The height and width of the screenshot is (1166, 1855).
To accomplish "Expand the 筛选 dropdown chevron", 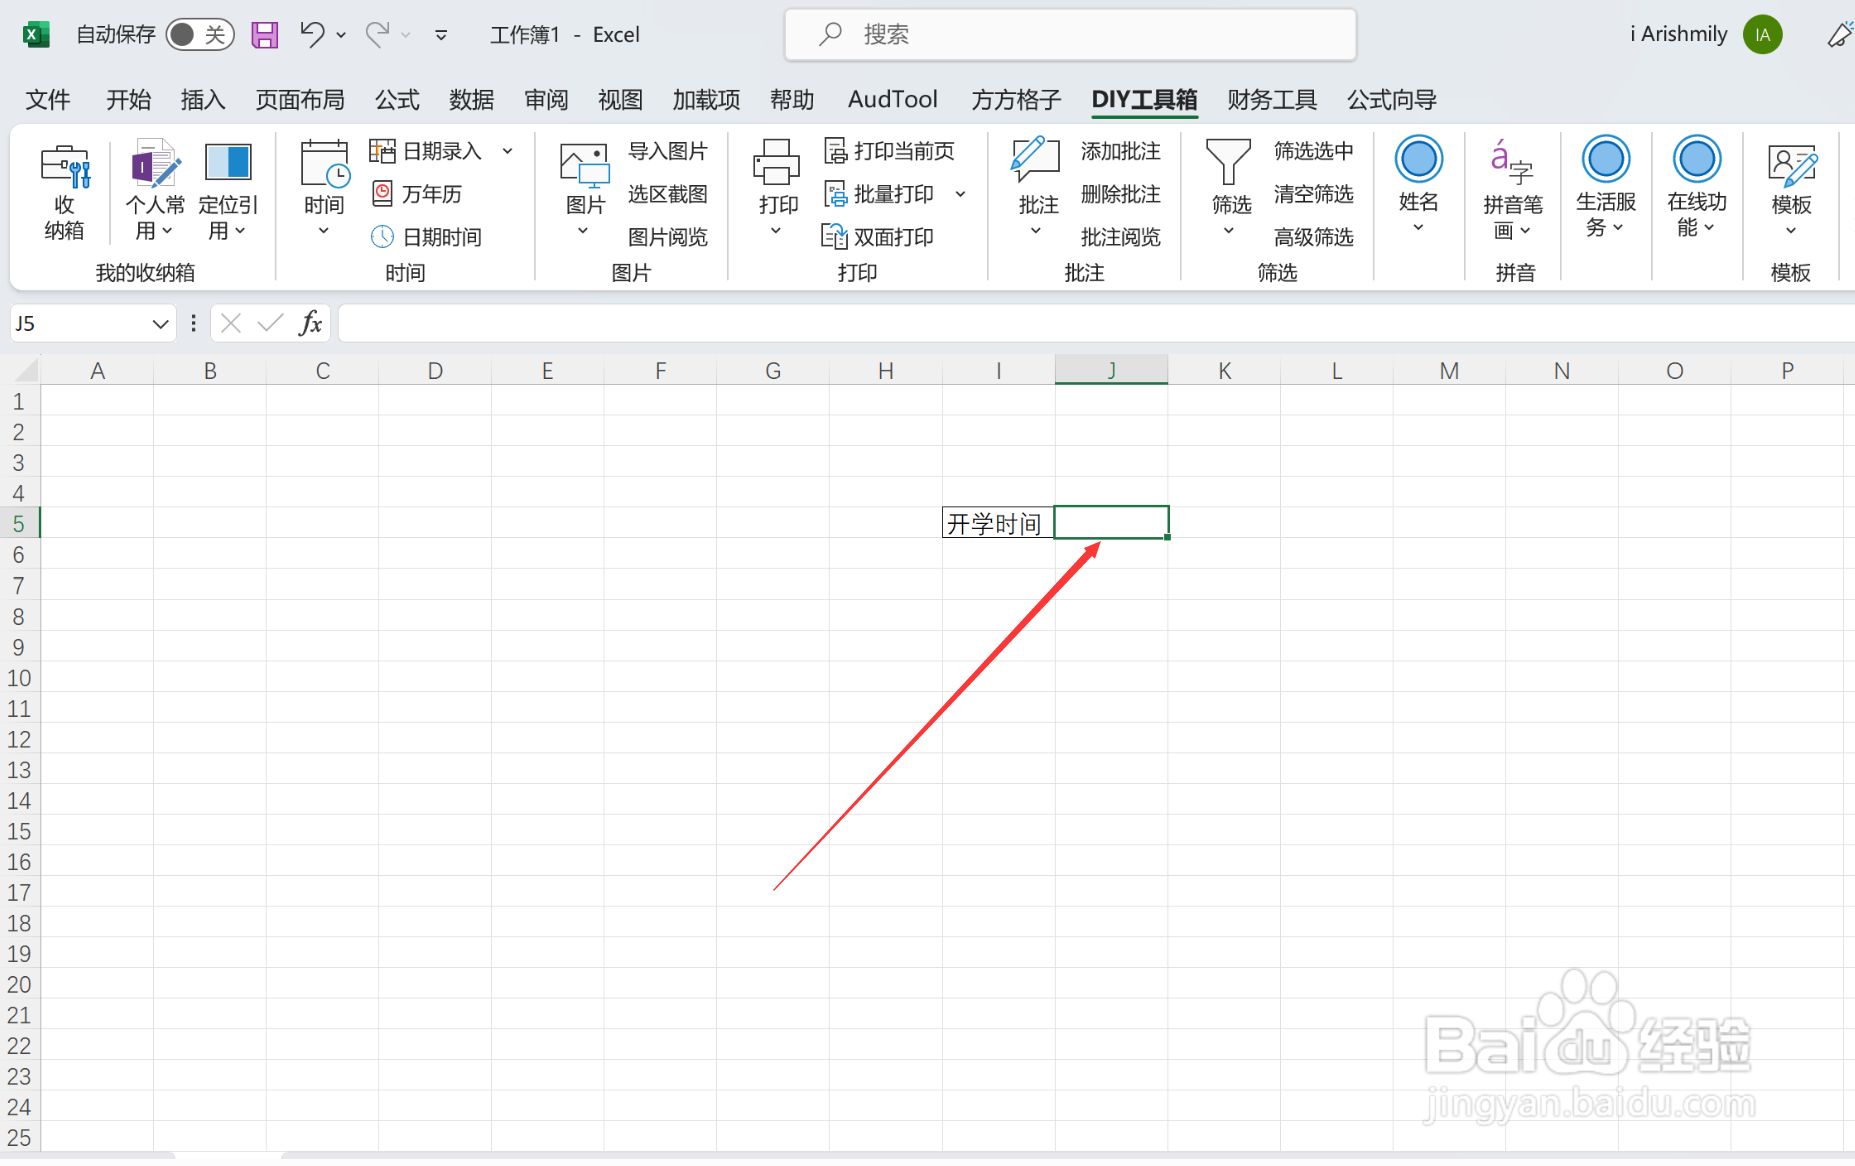I will [x=1229, y=232].
